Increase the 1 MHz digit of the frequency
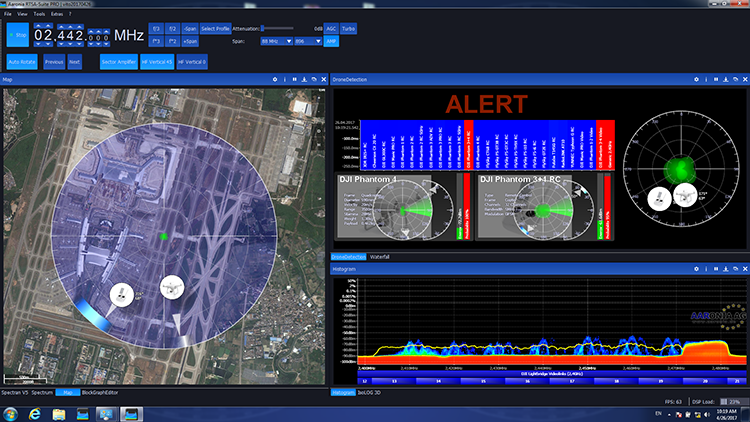The image size is (750, 422). (x=79, y=27)
